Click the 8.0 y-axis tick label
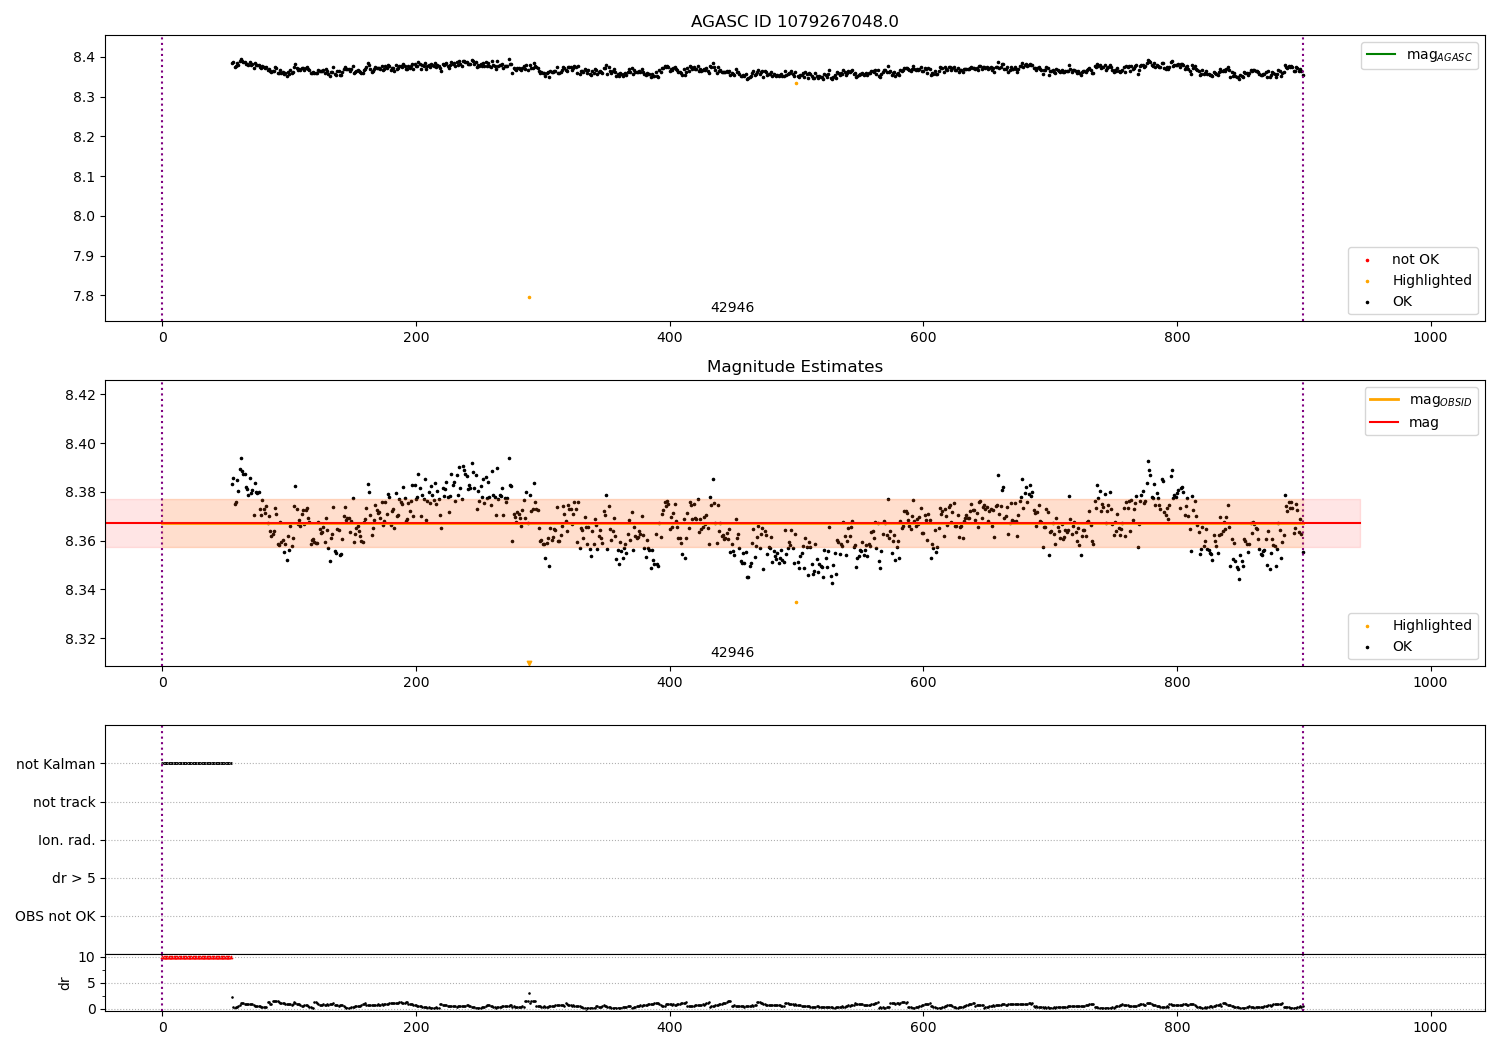 [84, 217]
